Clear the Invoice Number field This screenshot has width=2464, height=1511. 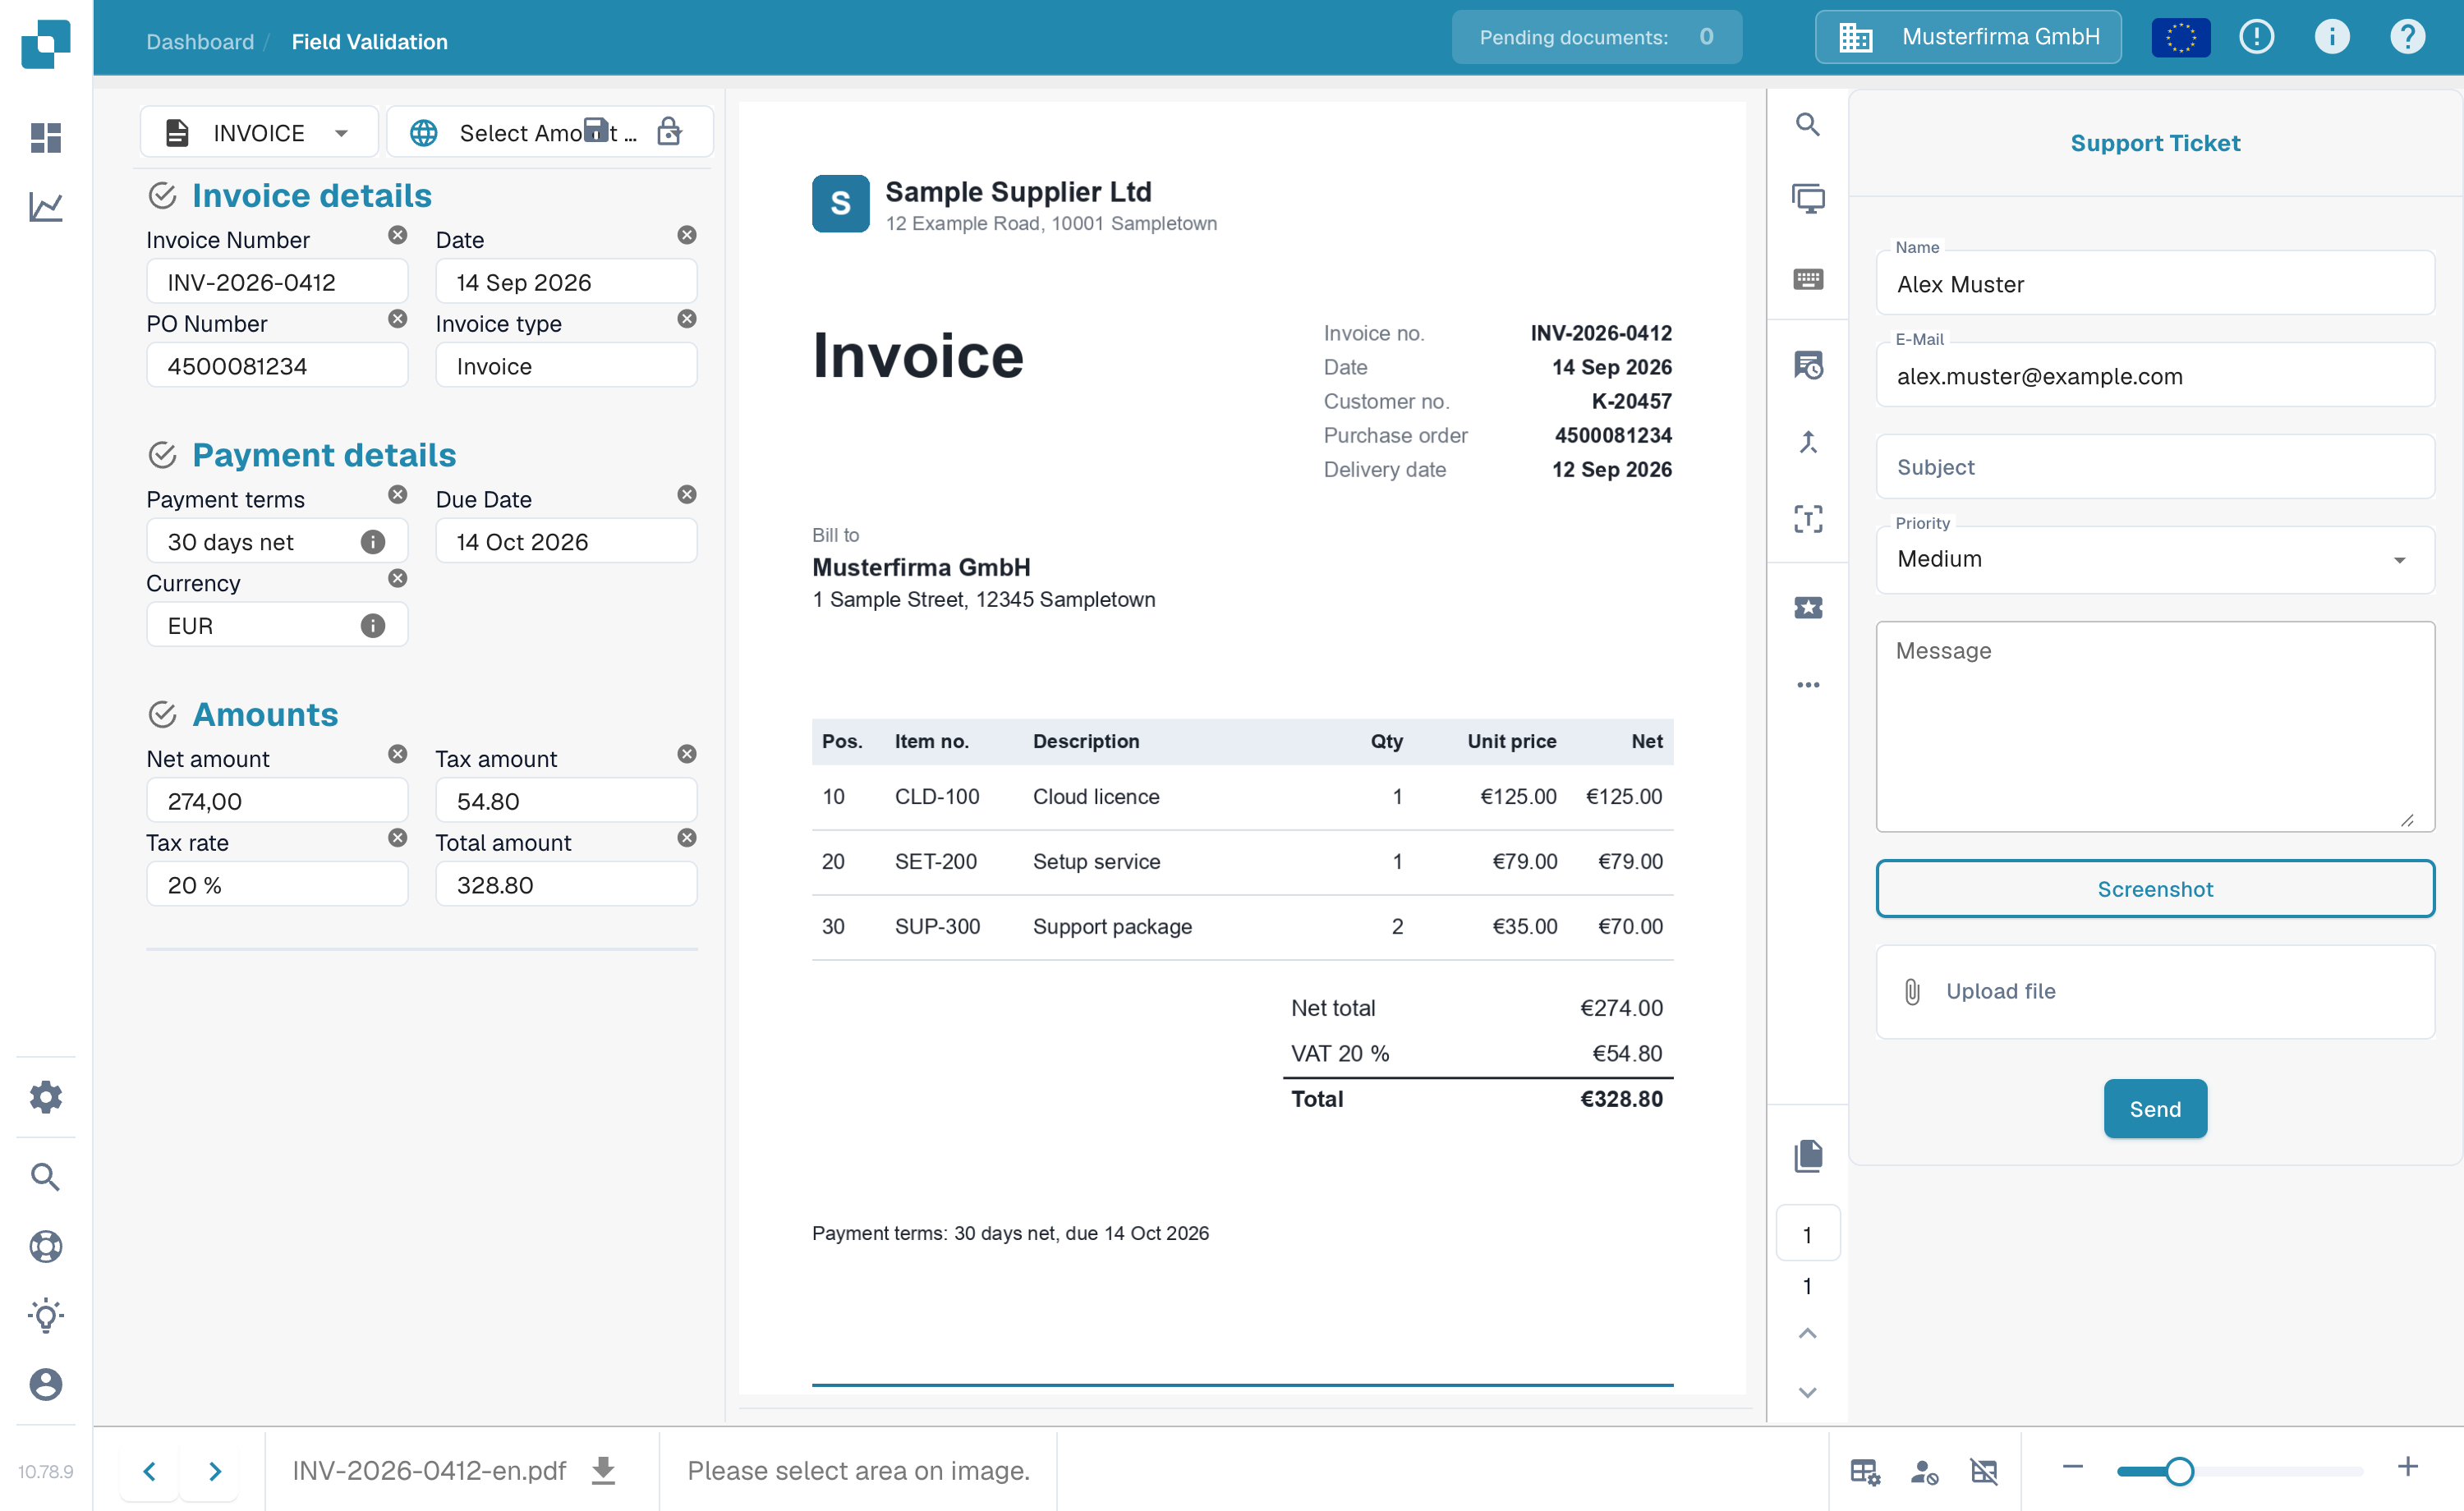398,235
